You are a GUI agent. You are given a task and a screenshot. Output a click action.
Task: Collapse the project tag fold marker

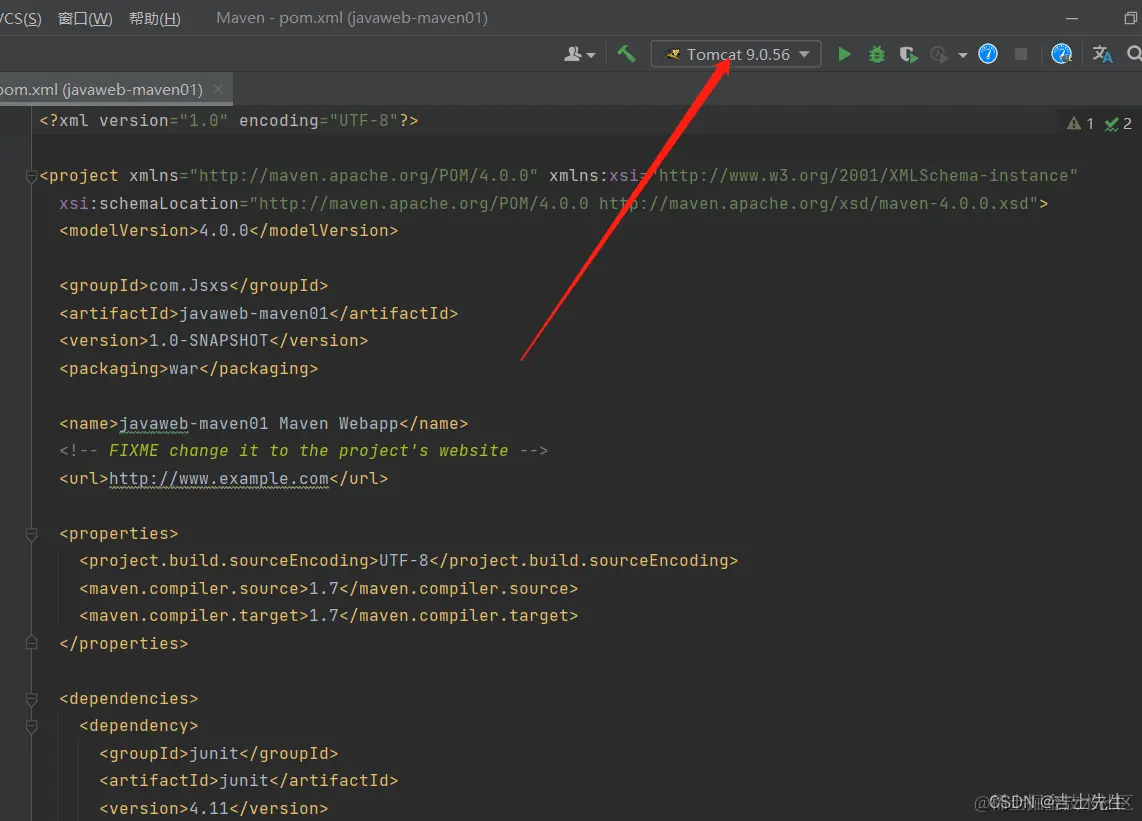[x=31, y=176]
